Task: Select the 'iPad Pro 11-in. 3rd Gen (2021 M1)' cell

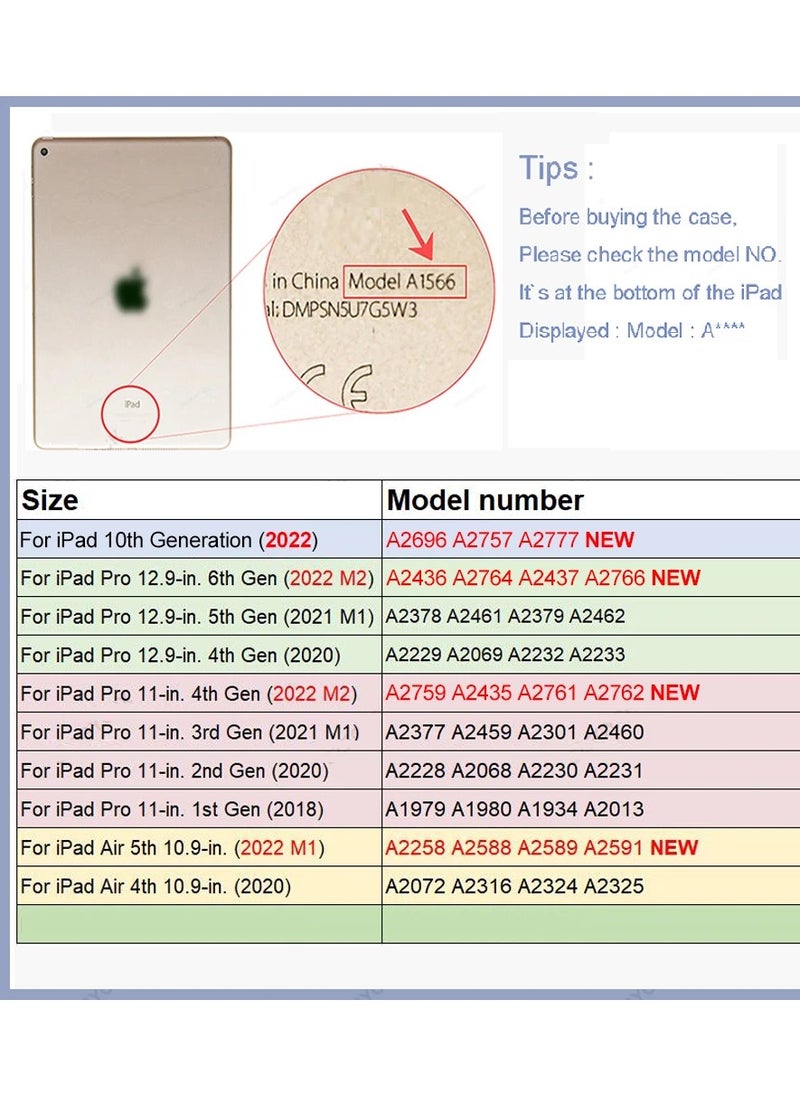Action: click(199, 732)
